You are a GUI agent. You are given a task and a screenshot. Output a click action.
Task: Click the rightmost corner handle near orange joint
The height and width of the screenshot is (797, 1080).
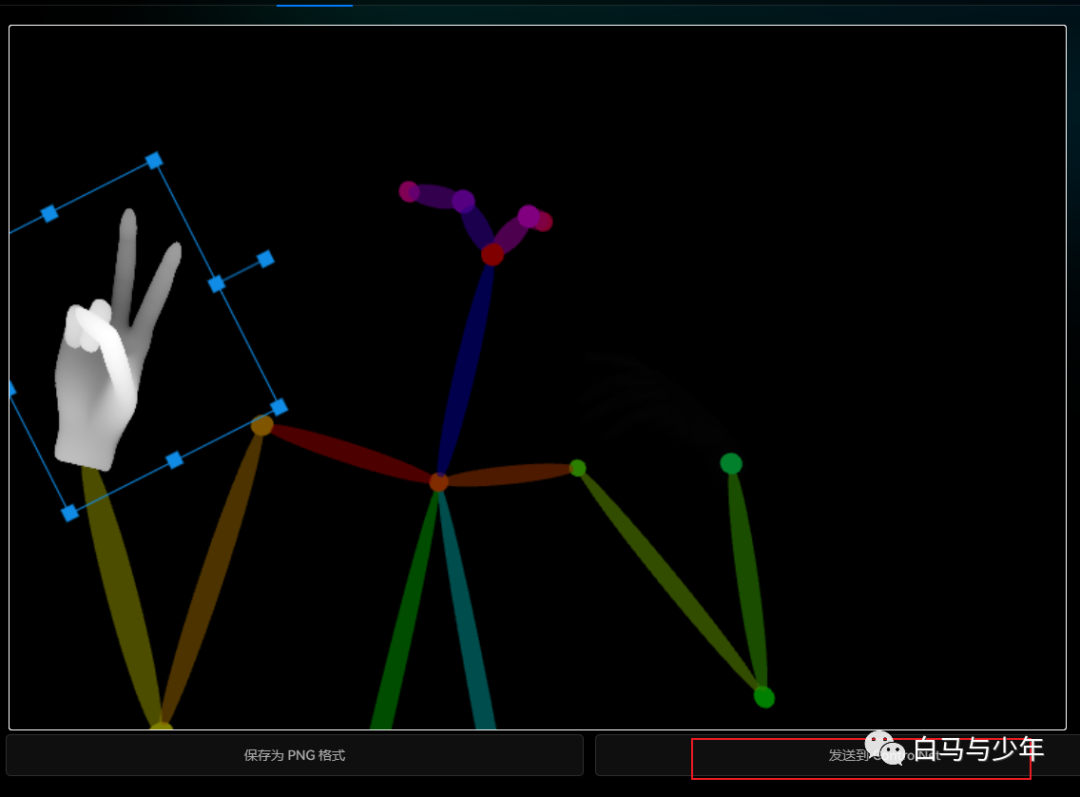coord(279,407)
